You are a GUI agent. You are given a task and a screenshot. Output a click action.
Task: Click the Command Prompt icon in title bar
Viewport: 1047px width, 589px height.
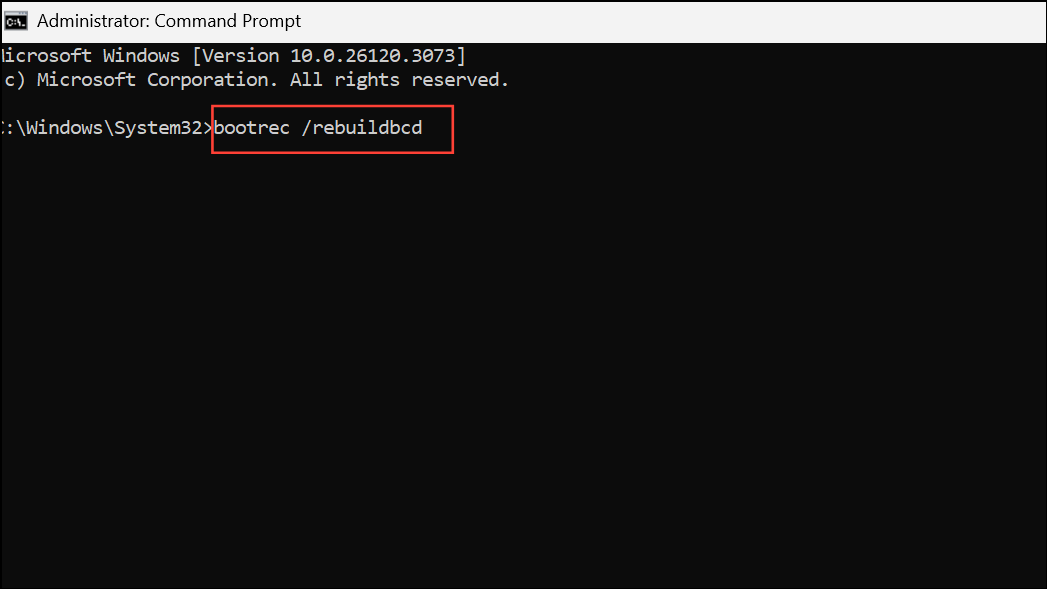pyautogui.click(x=16, y=20)
